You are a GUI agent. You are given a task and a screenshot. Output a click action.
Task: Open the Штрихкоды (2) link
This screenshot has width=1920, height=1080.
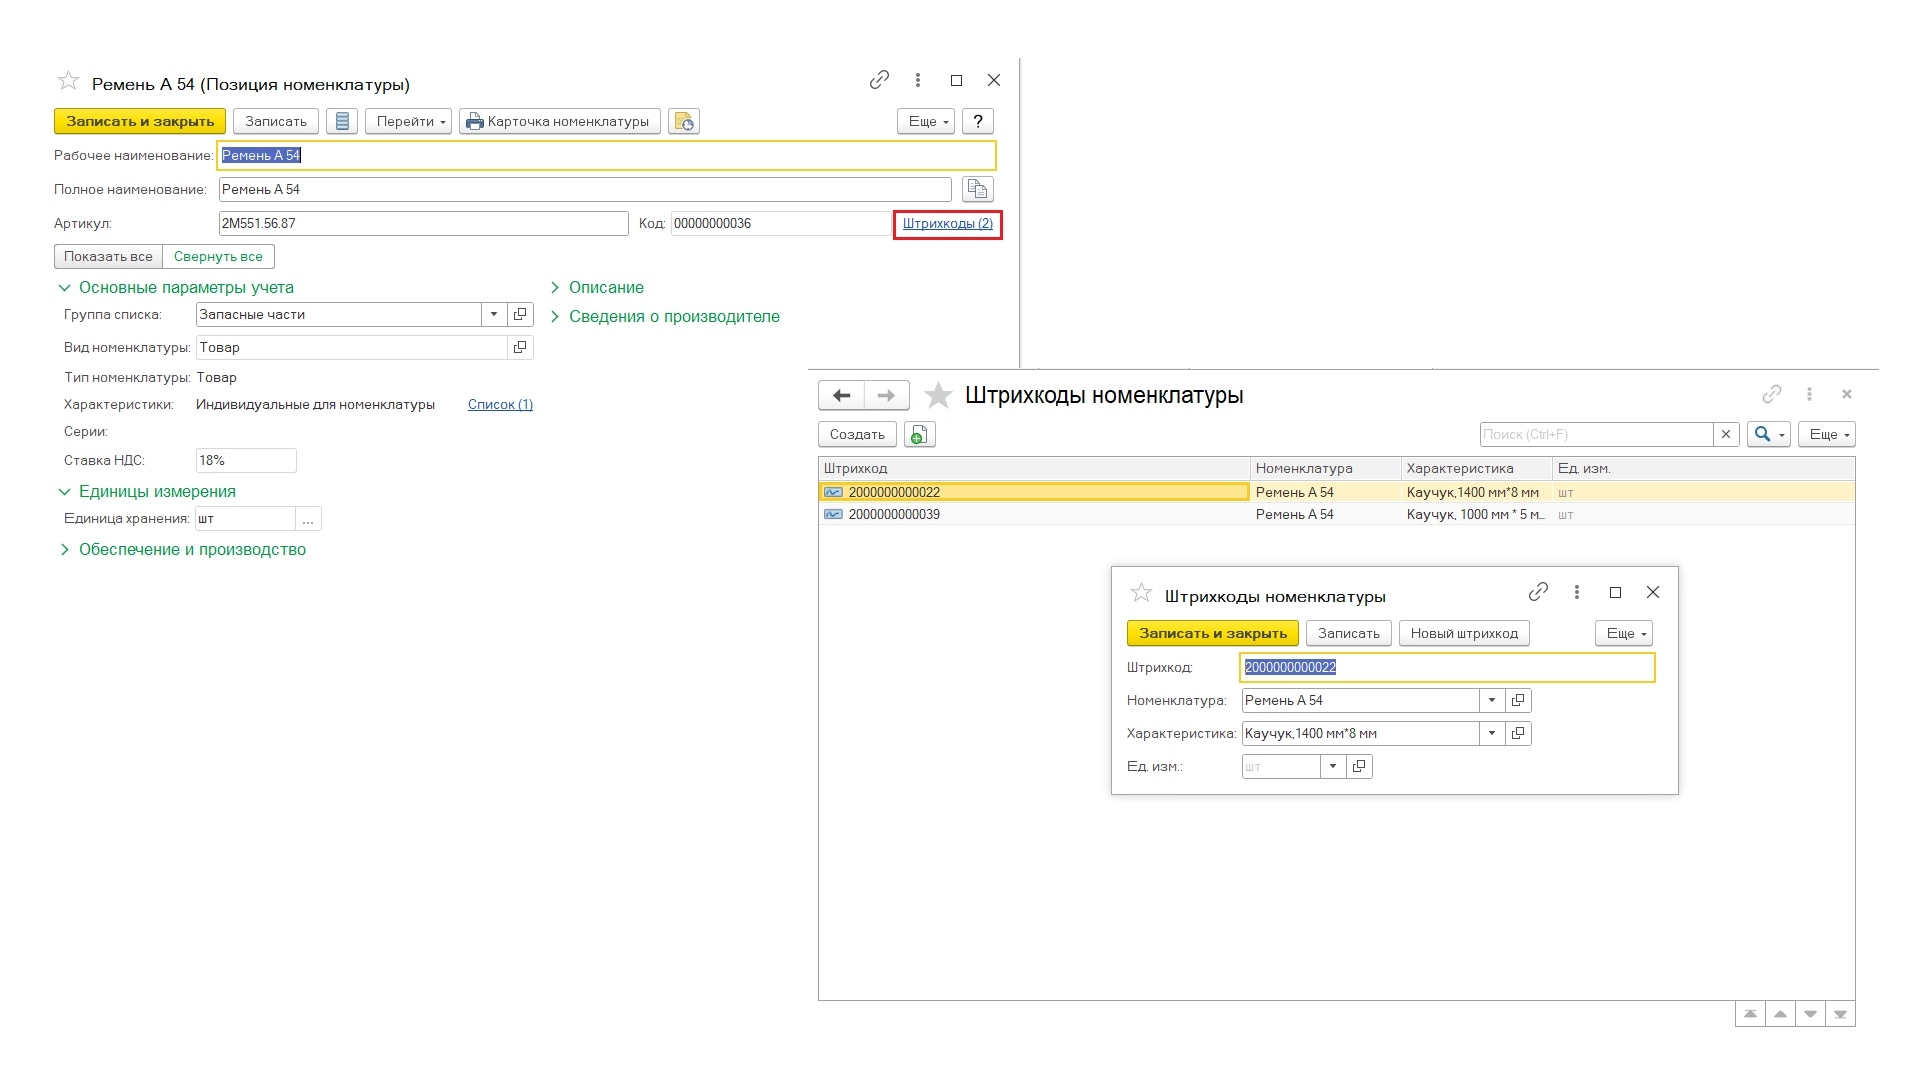coord(947,224)
